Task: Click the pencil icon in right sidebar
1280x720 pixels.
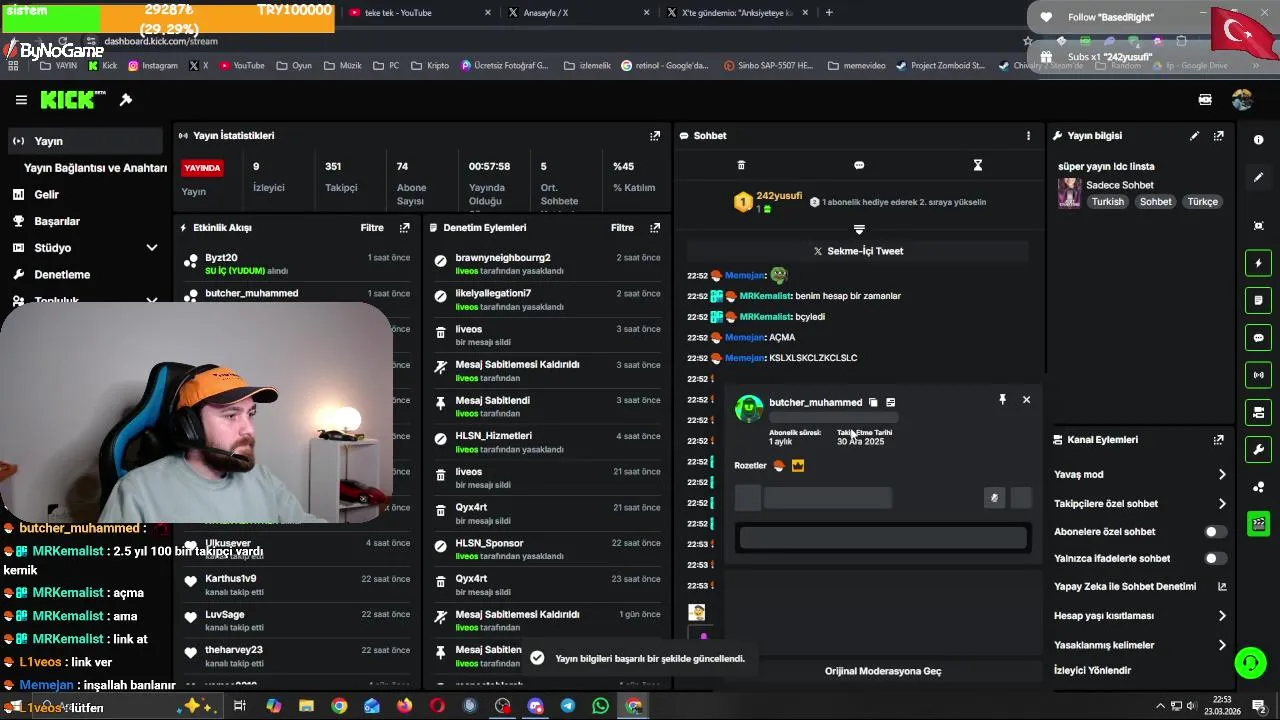Action: tap(1259, 177)
